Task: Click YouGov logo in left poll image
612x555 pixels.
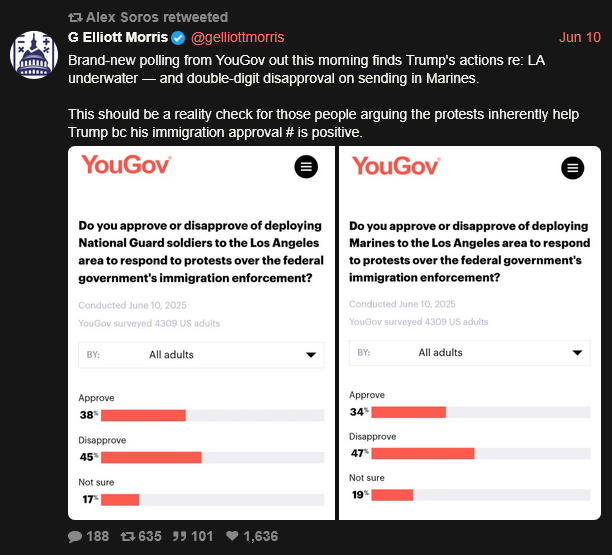Action: 126,165
